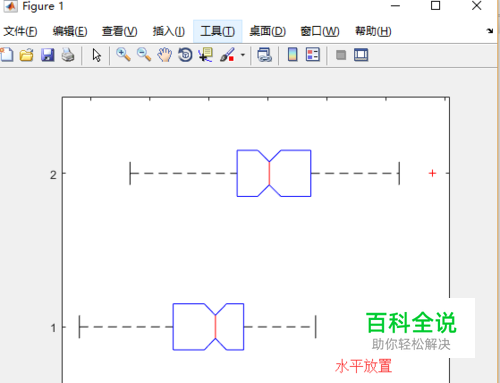The height and width of the screenshot is (383, 500).
Task: Select the Pan hand tool
Action: click(165, 55)
